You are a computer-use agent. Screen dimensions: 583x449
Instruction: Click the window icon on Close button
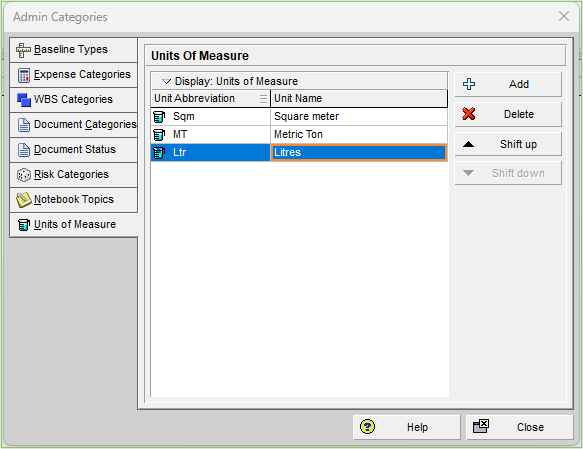click(x=481, y=426)
